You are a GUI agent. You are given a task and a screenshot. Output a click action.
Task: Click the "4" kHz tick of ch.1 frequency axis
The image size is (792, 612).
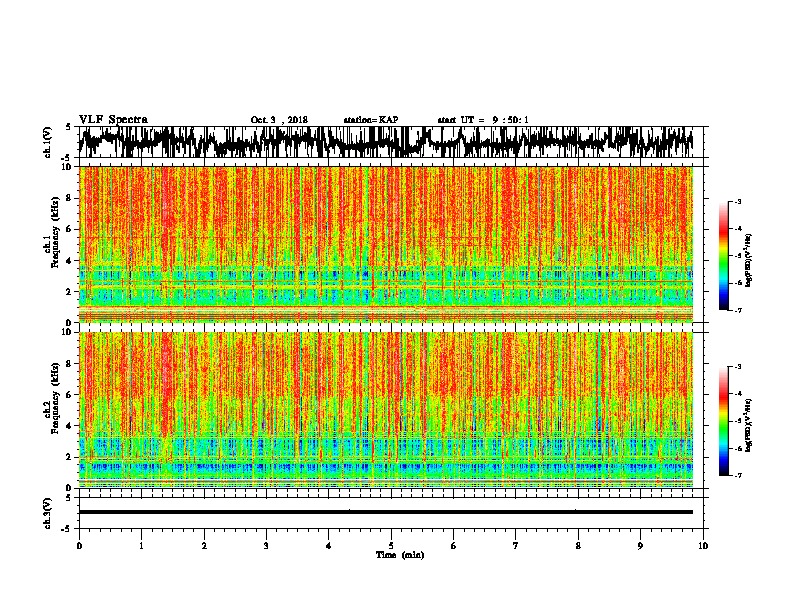click(70, 261)
